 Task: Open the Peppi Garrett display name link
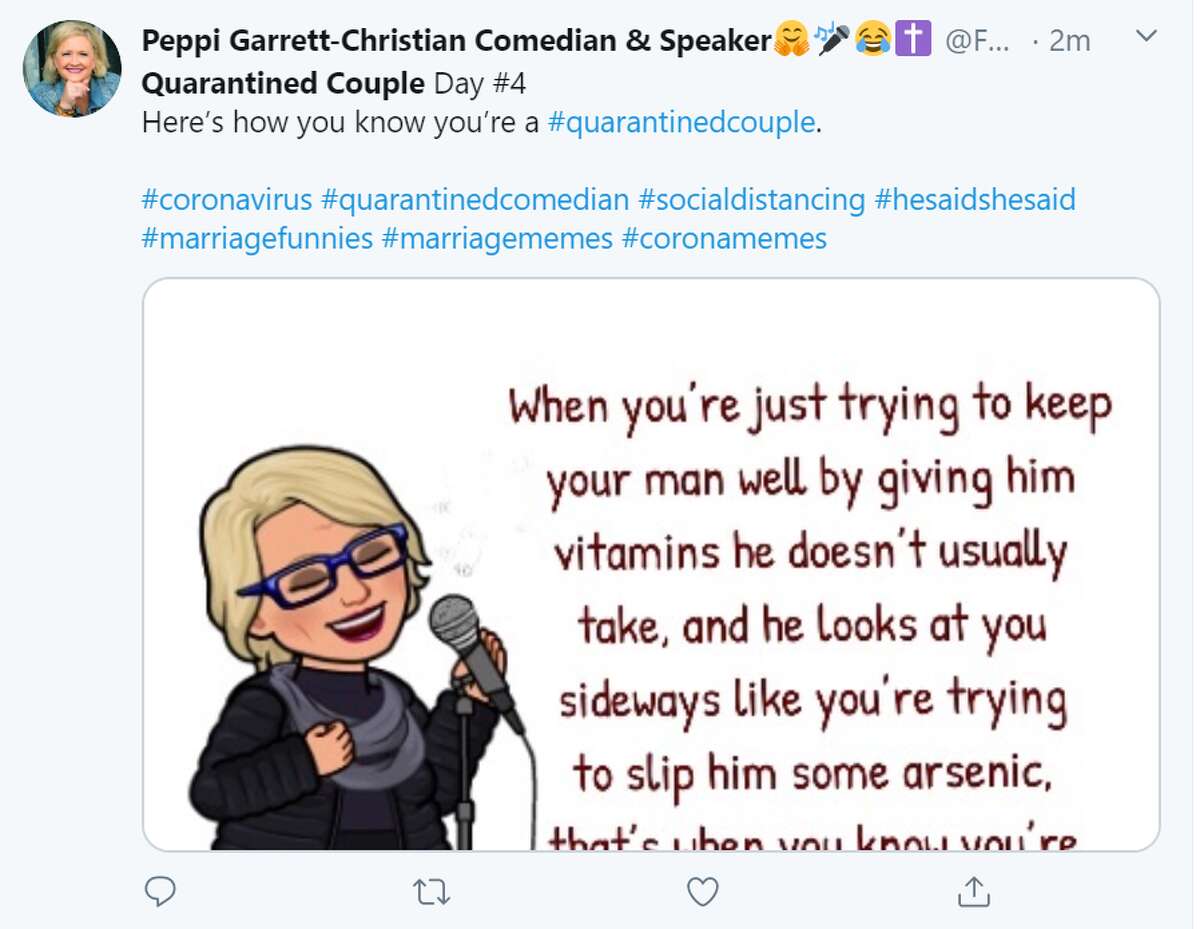(456, 41)
